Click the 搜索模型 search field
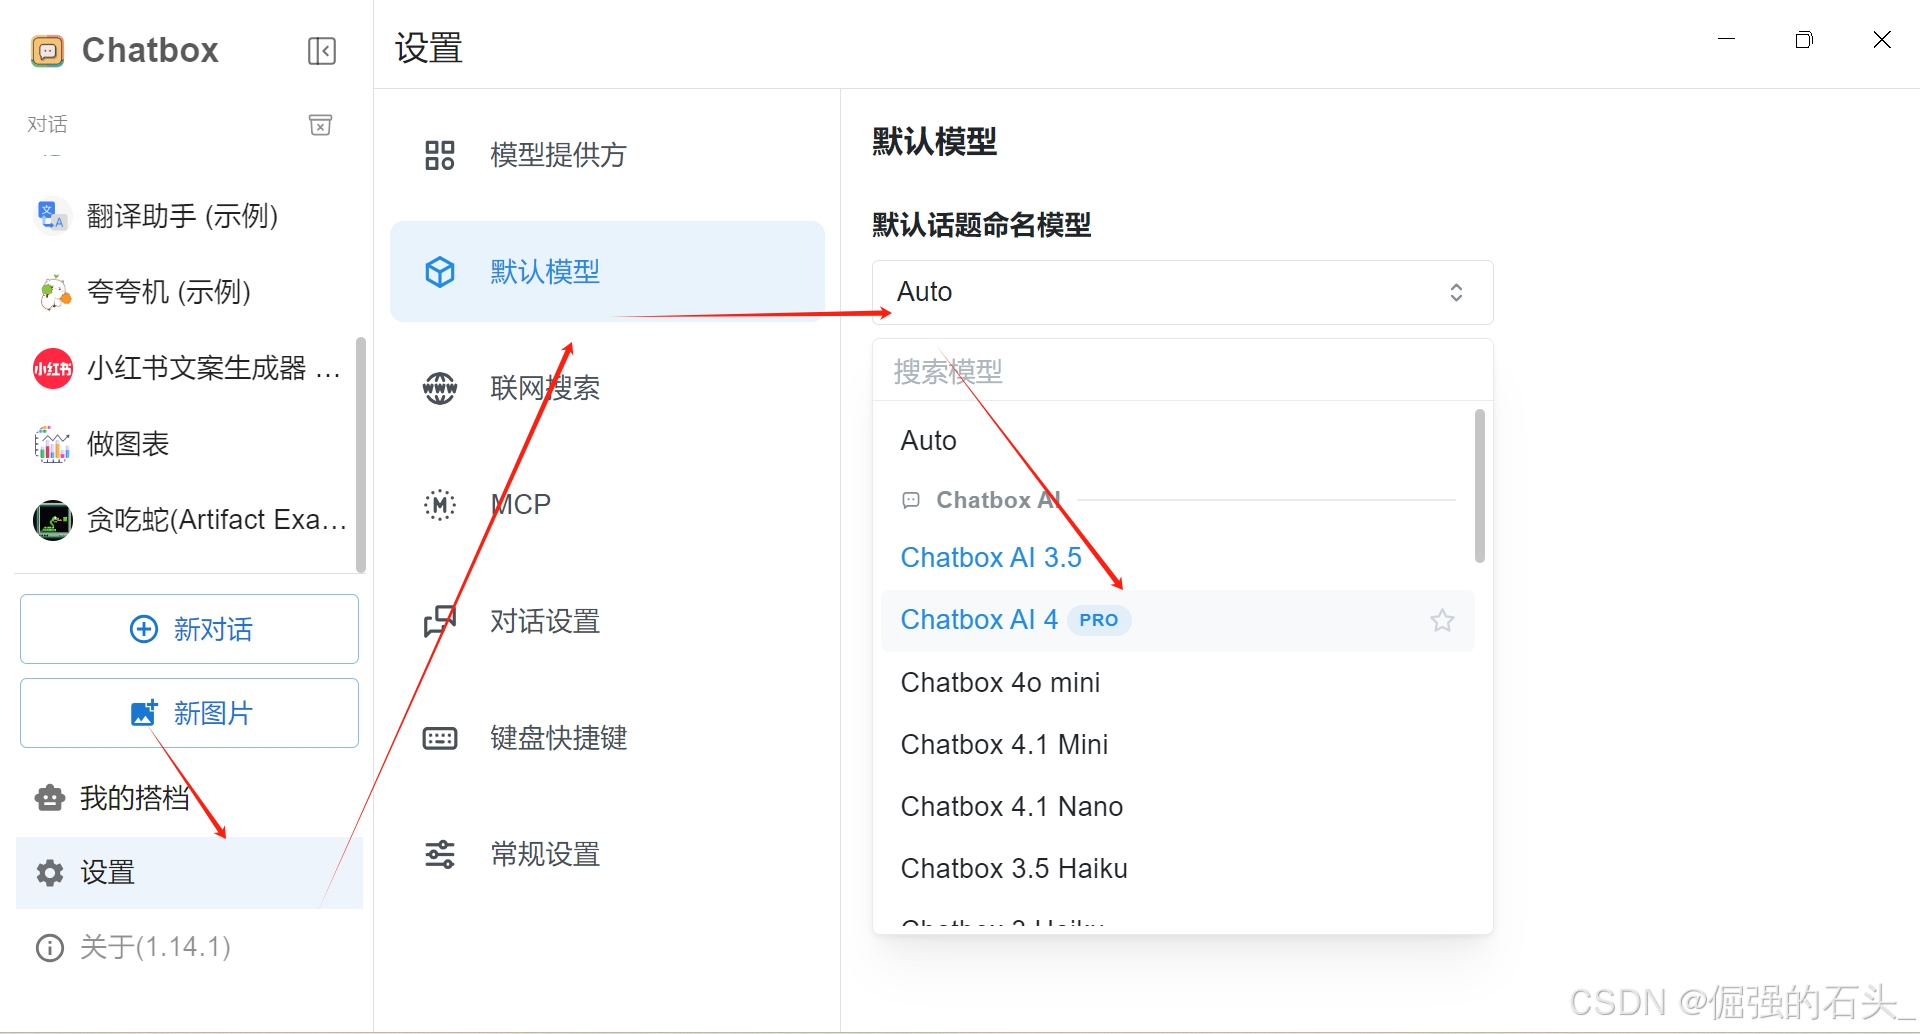Screen dimensions: 1920x1034 tap(1182, 372)
